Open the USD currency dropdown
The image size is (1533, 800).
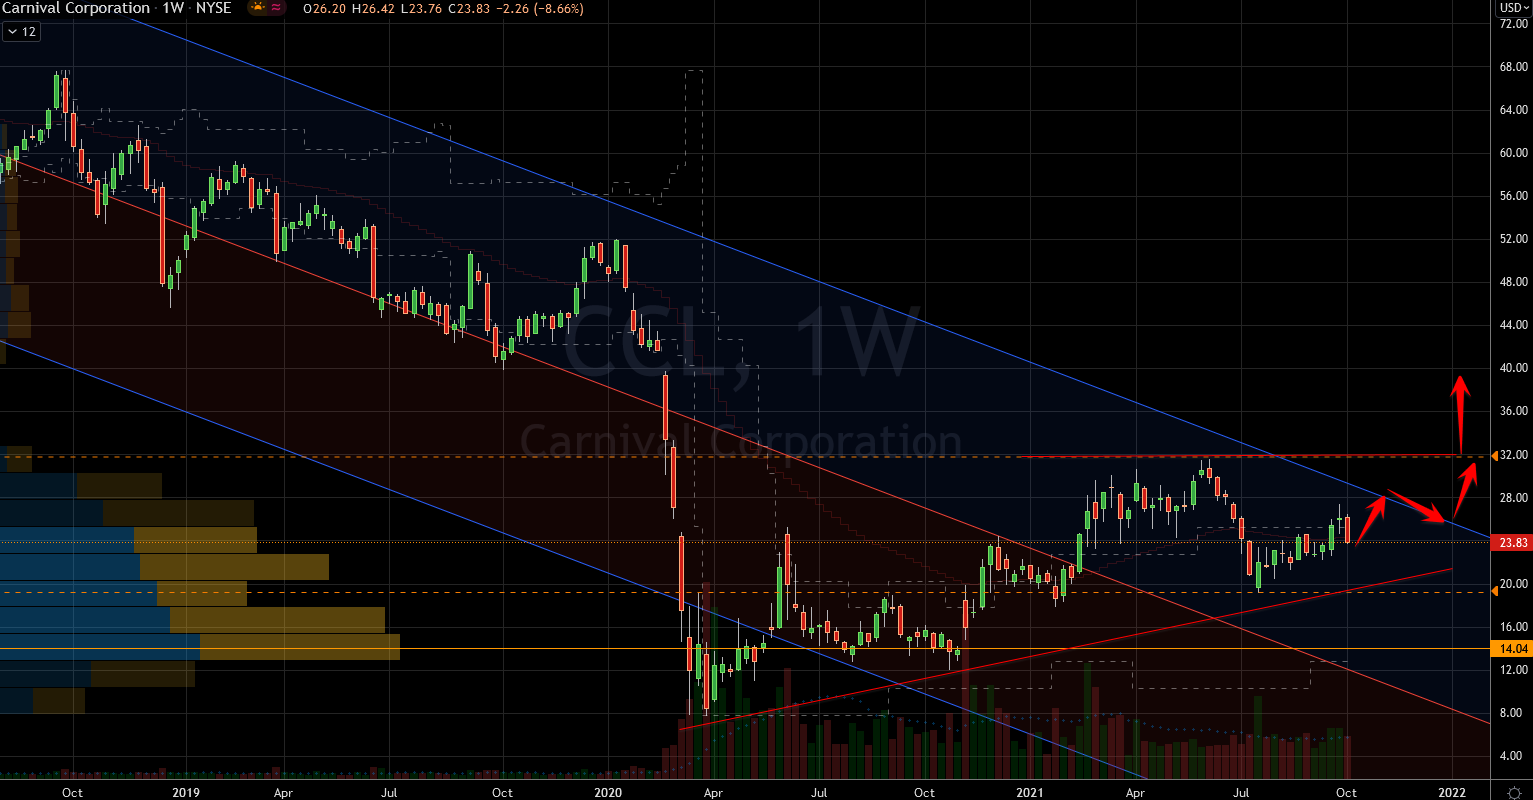point(1513,8)
